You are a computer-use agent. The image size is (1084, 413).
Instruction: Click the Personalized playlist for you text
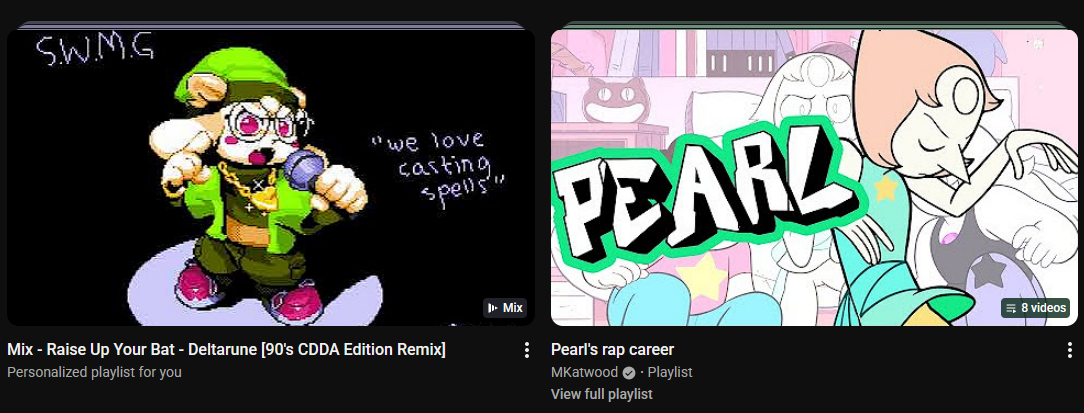[94, 372]
